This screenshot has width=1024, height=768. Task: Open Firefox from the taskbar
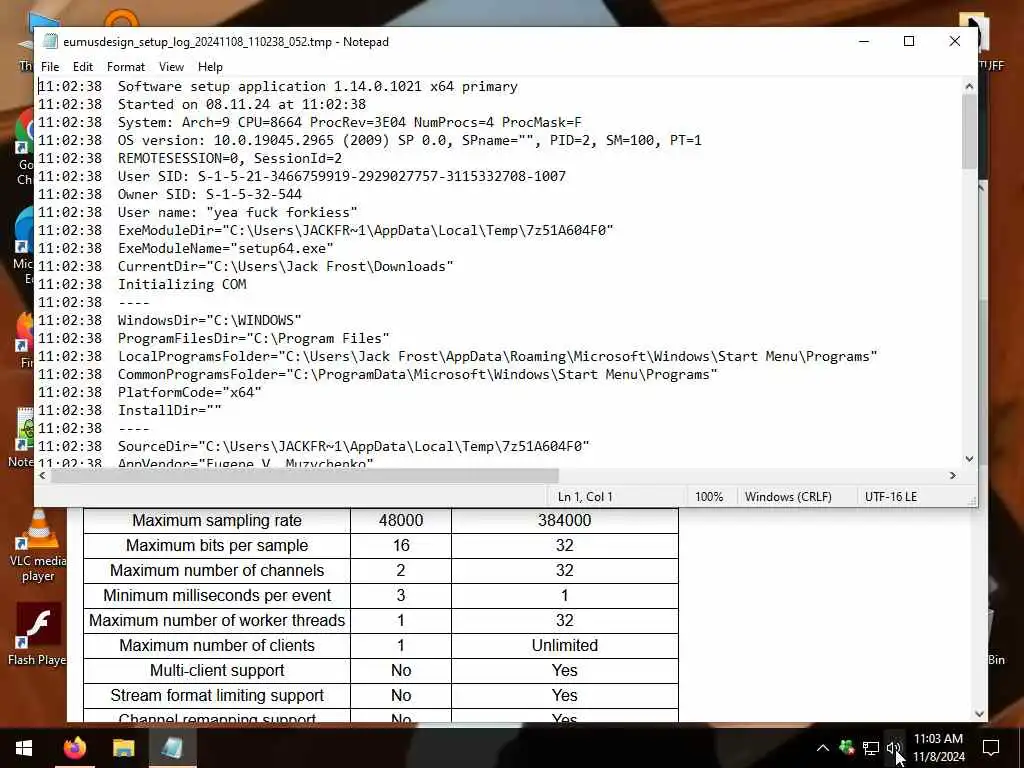point(75,748)
